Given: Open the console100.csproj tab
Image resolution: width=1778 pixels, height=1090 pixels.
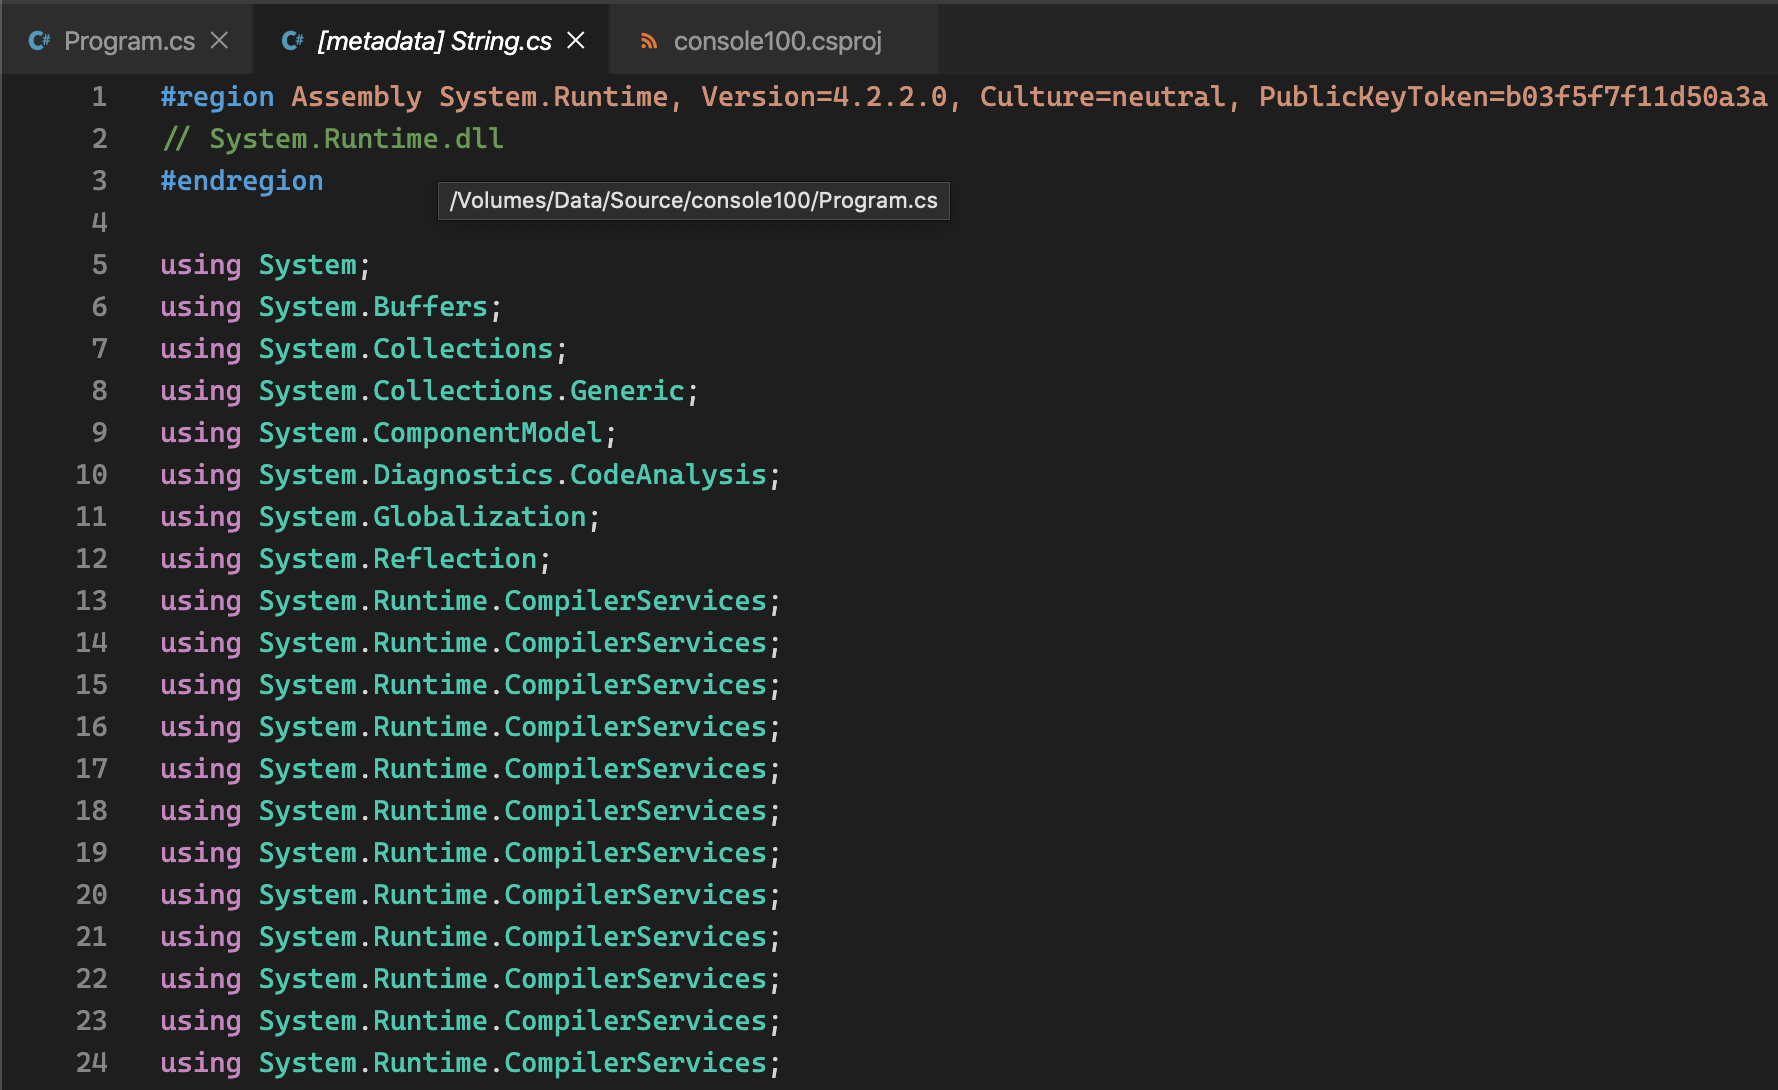Looking at the screenshot, I should 778,41.
